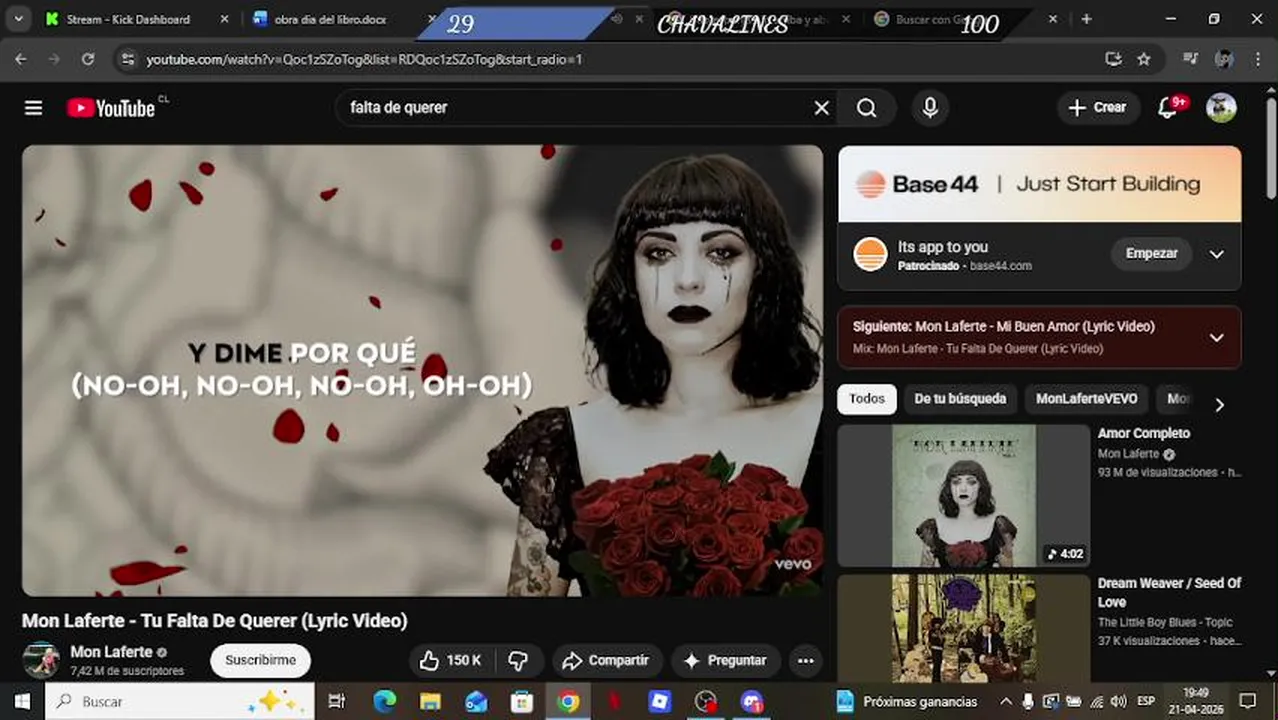
Task: Open the Chrome profile avatar
Action: (1223, 59)
